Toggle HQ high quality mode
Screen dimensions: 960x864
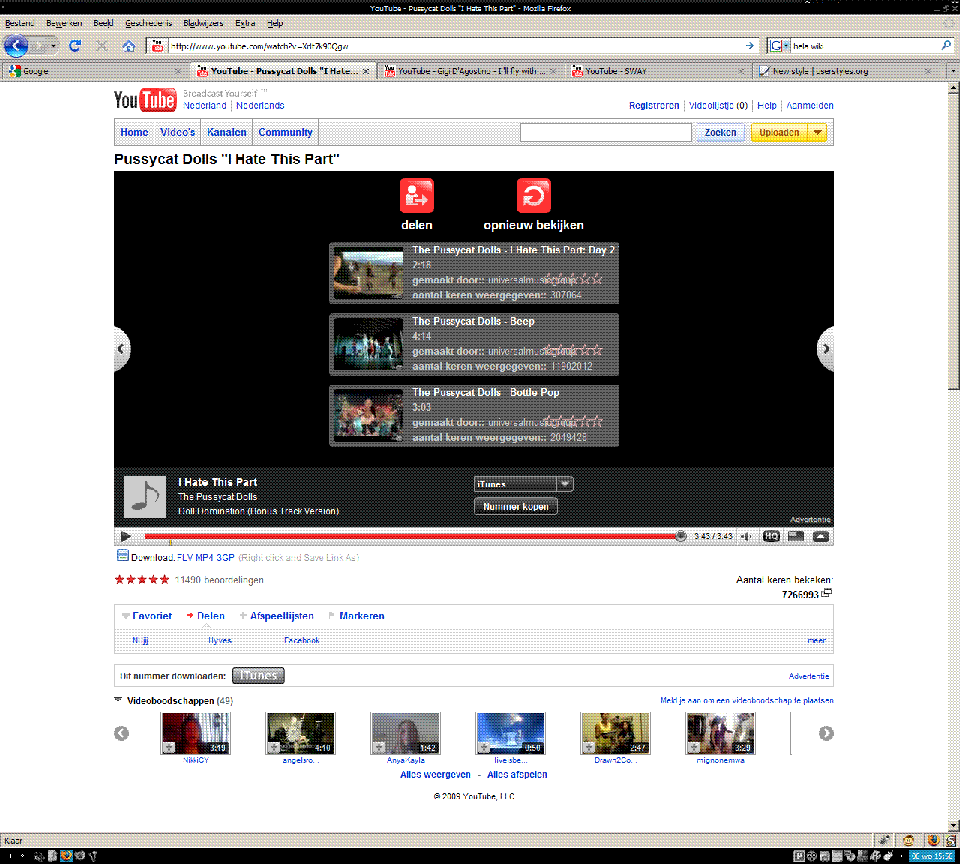coord(771,536)
